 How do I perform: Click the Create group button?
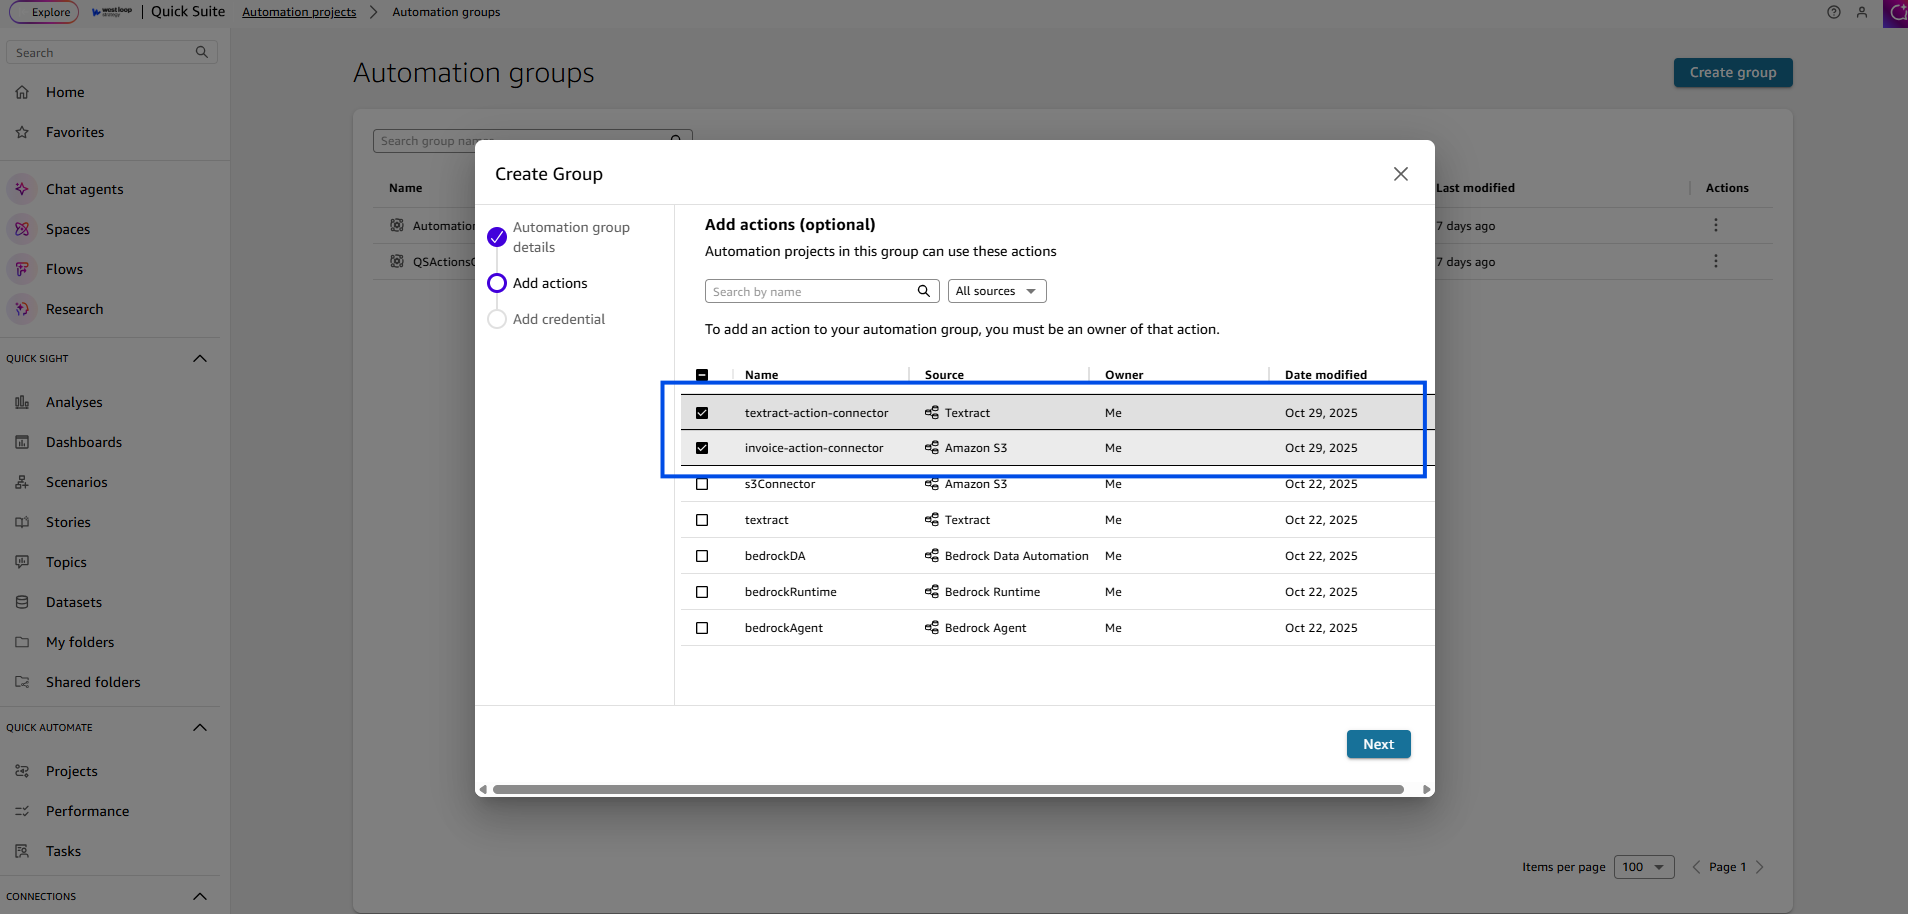pyautogui.click(x=1733, y=72)
